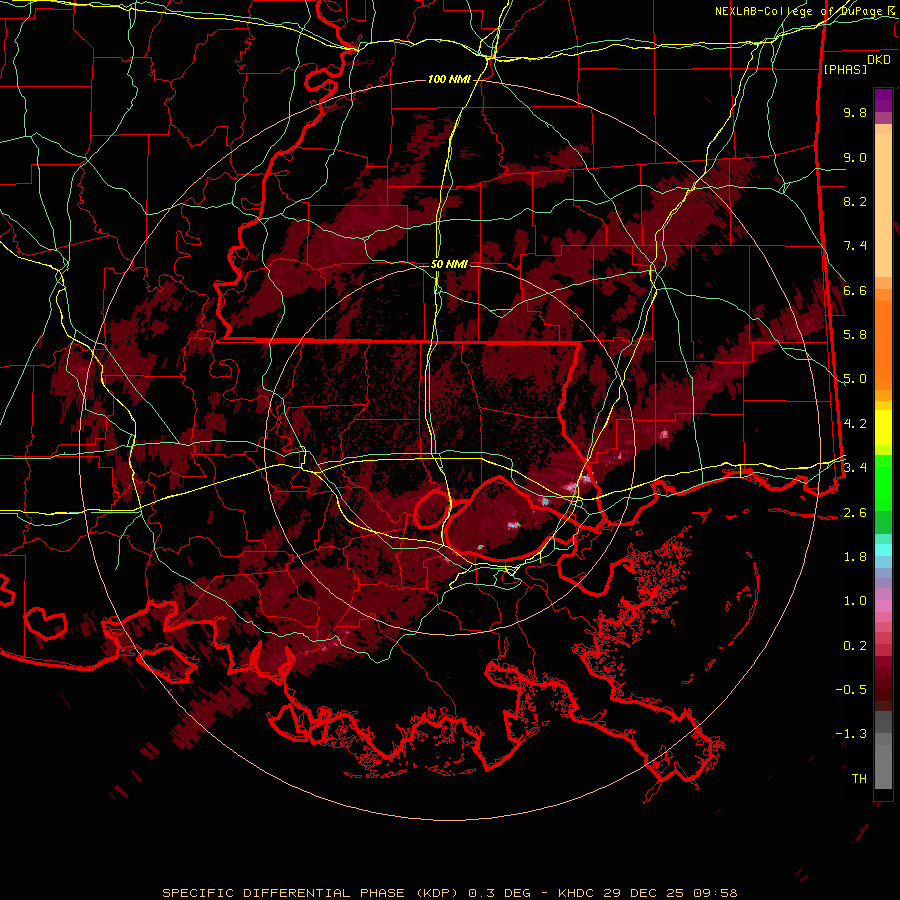Click the 6.6 scale value
The image size is (900, 900).
[x=855, y=290]
